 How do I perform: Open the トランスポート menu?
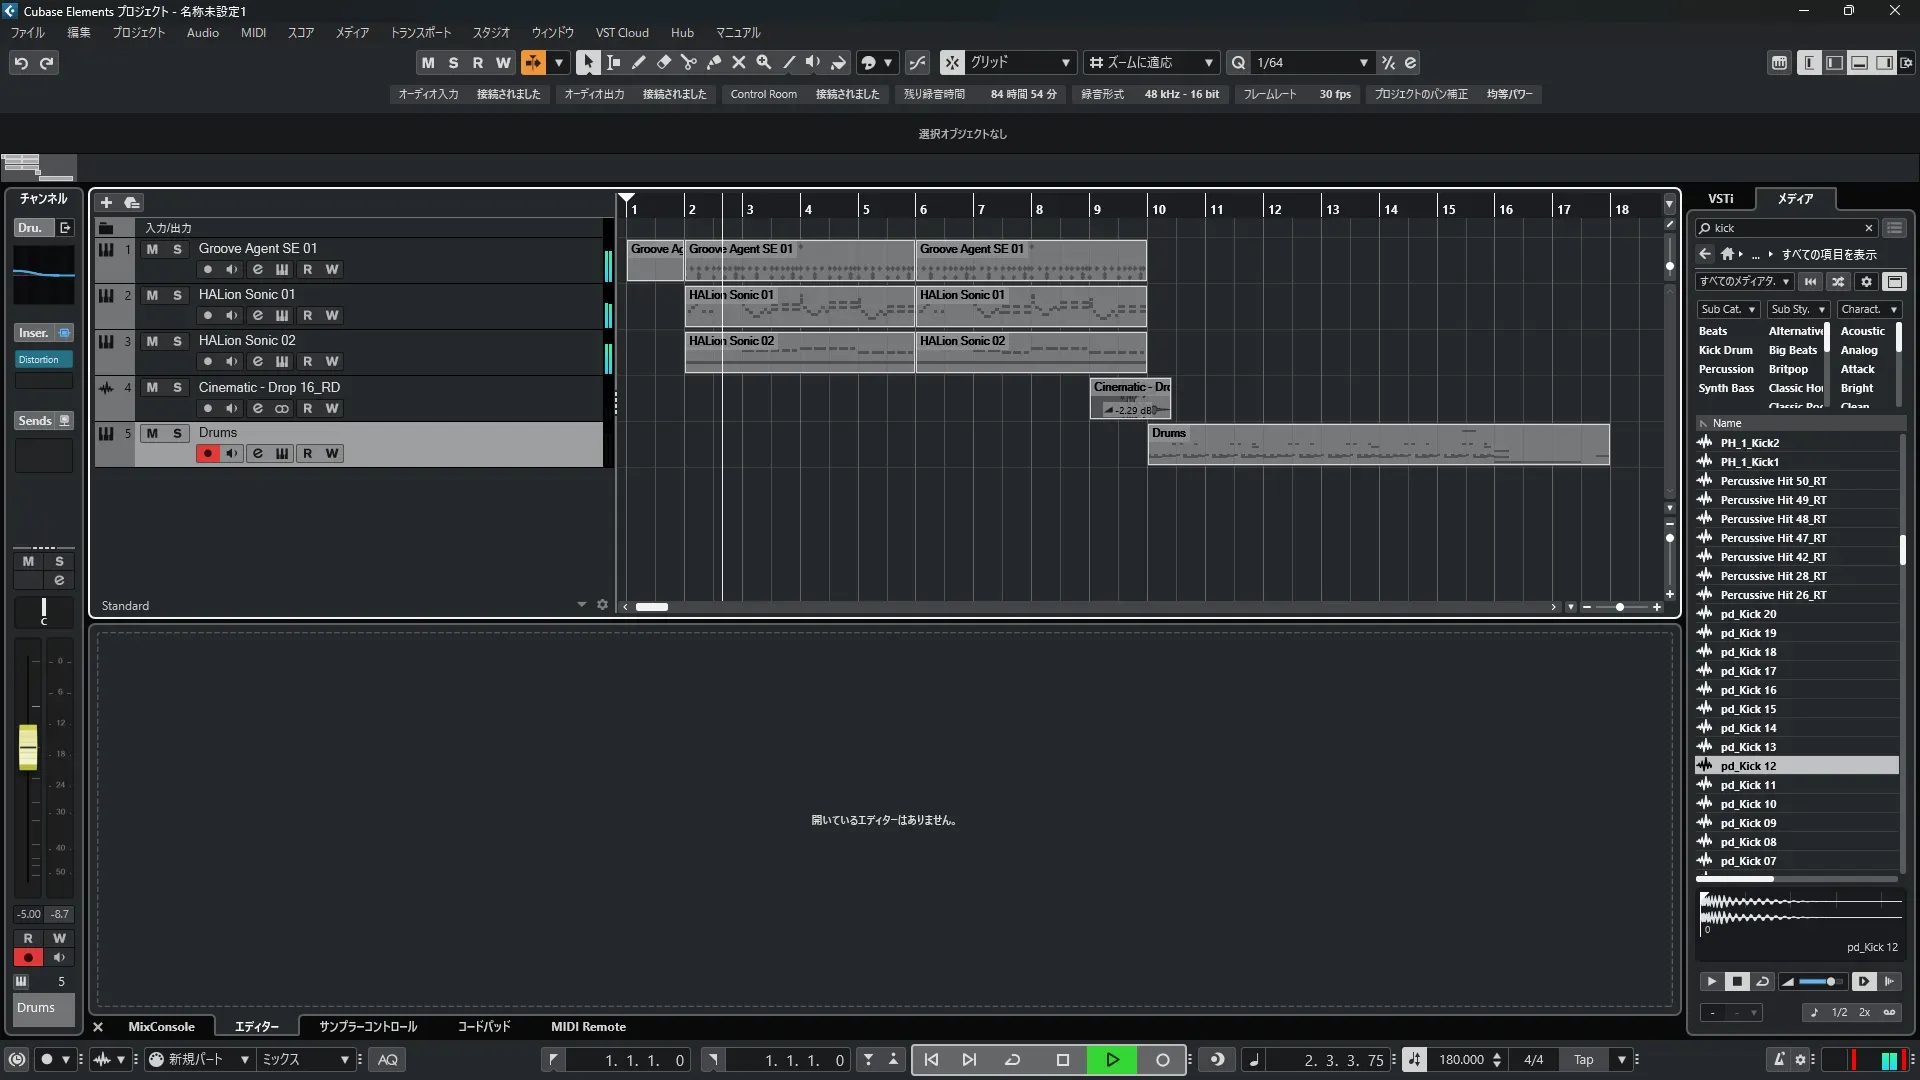pos(420,33)
